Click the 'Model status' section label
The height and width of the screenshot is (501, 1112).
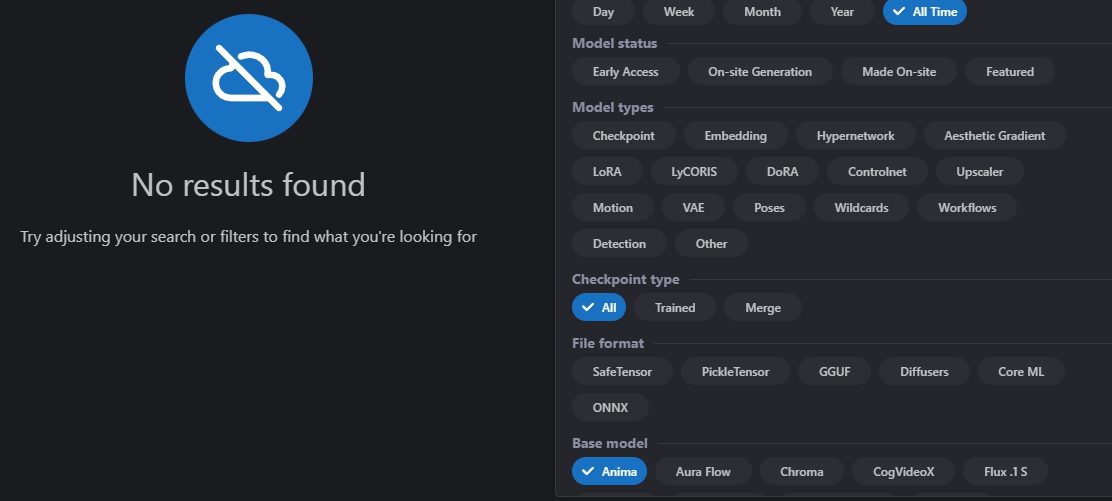click(614, 43)
